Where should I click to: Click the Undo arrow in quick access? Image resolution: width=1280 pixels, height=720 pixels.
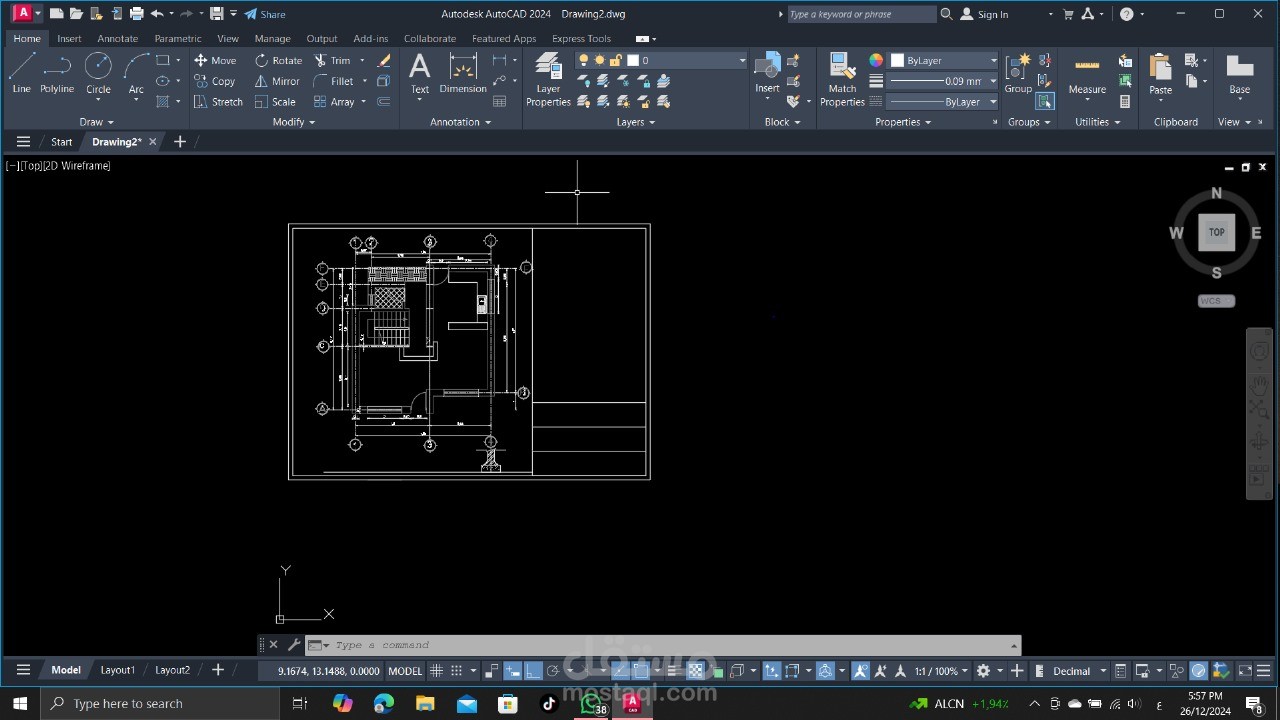157,14
